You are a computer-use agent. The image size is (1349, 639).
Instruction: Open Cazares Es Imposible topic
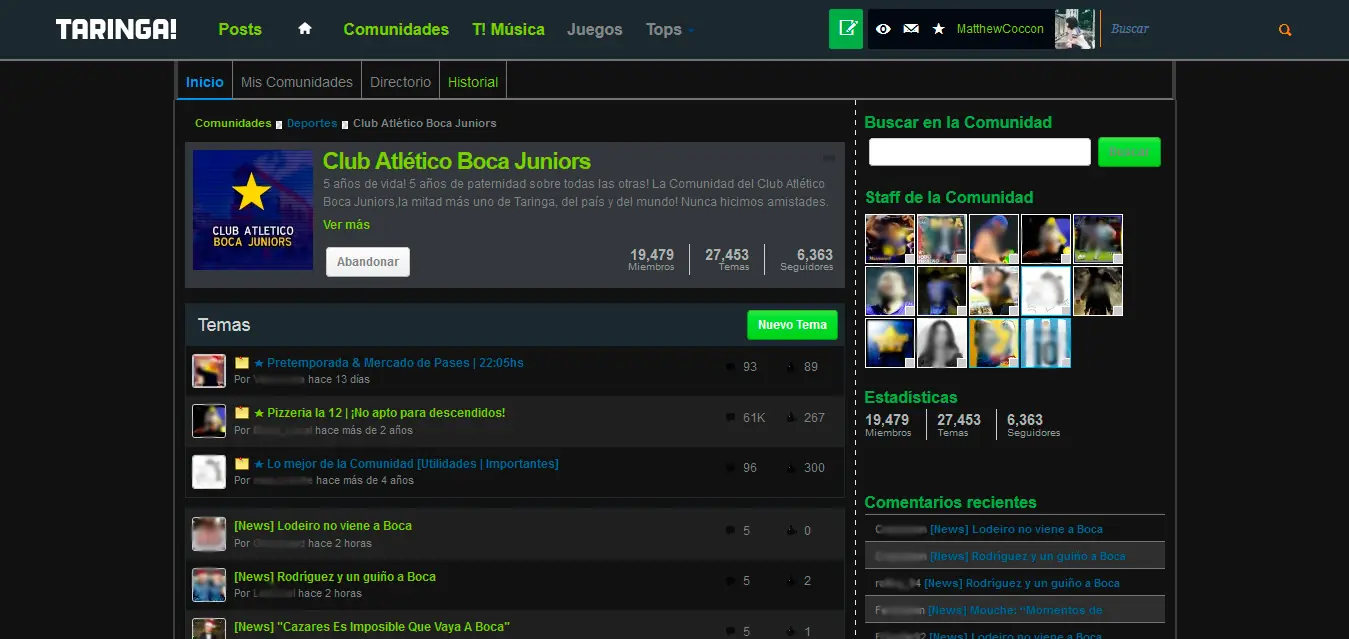(372, 627)
